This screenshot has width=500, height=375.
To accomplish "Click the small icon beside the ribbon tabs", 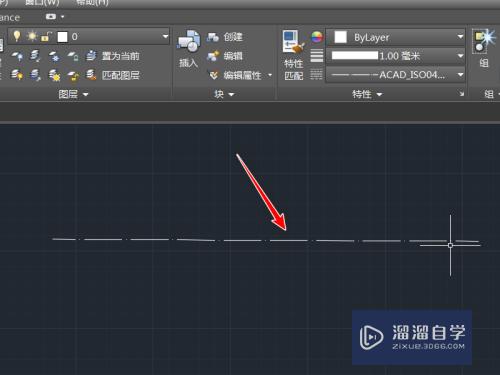I will (x=51, y=16).
